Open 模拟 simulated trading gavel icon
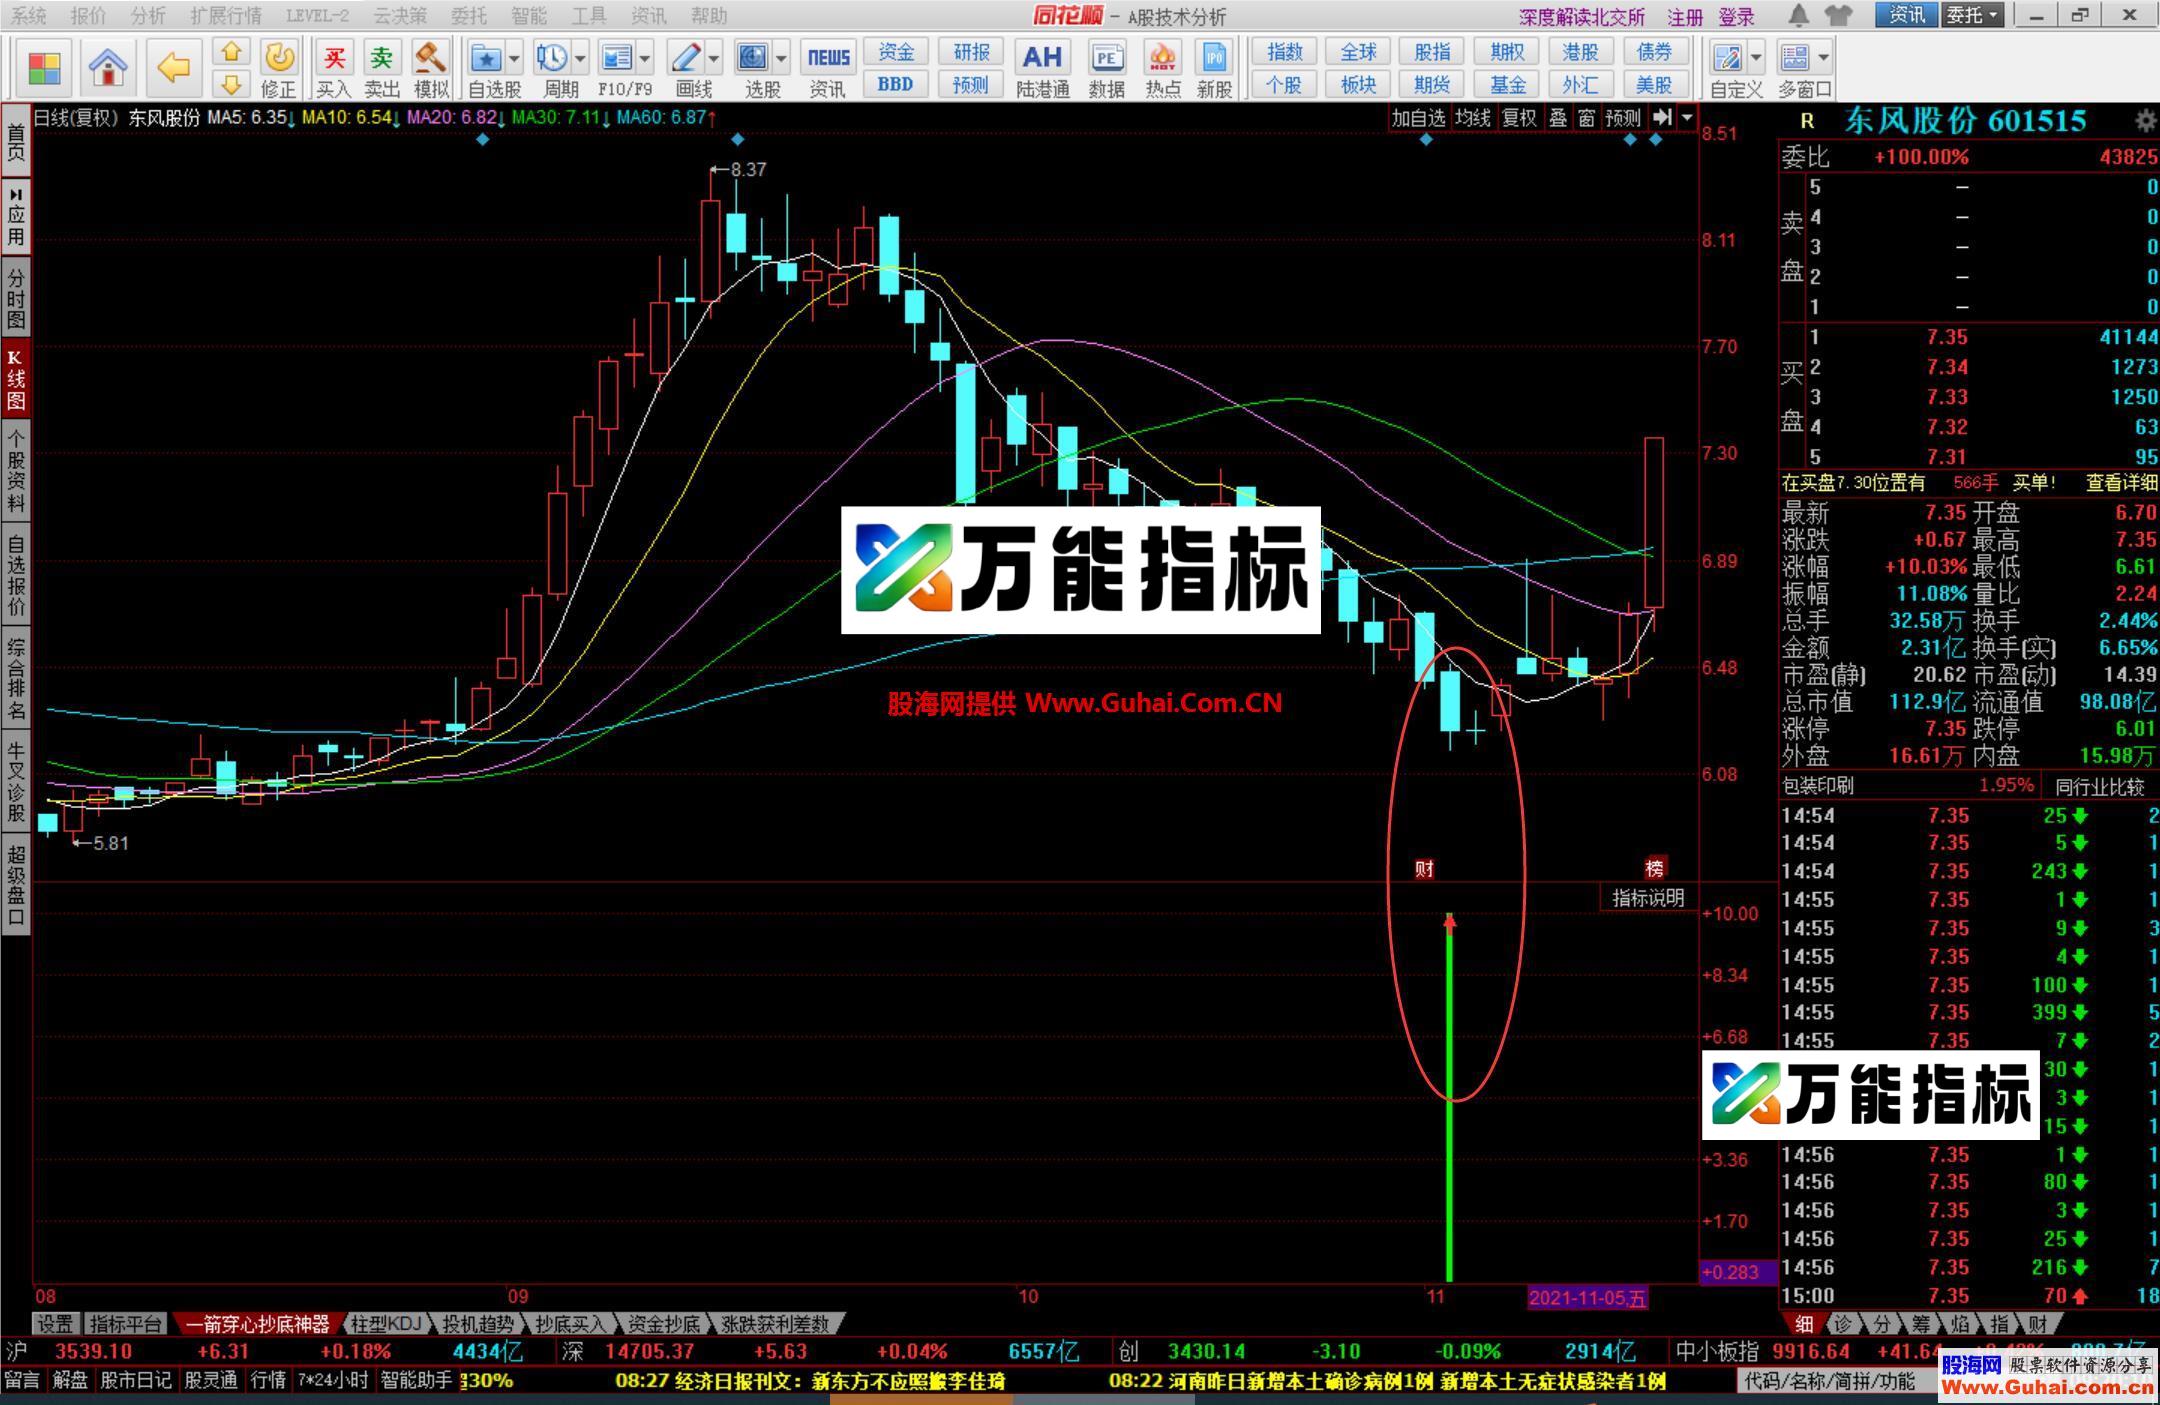The image size is (2160, 1405). click(430, 58)
